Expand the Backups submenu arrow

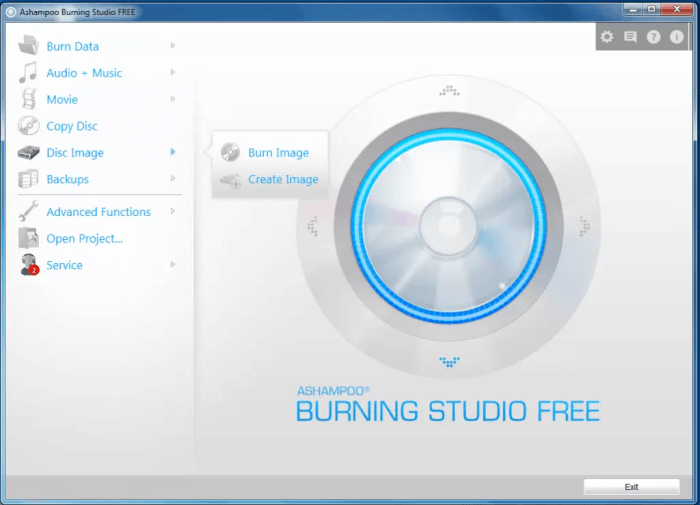[x=173, y=178]
